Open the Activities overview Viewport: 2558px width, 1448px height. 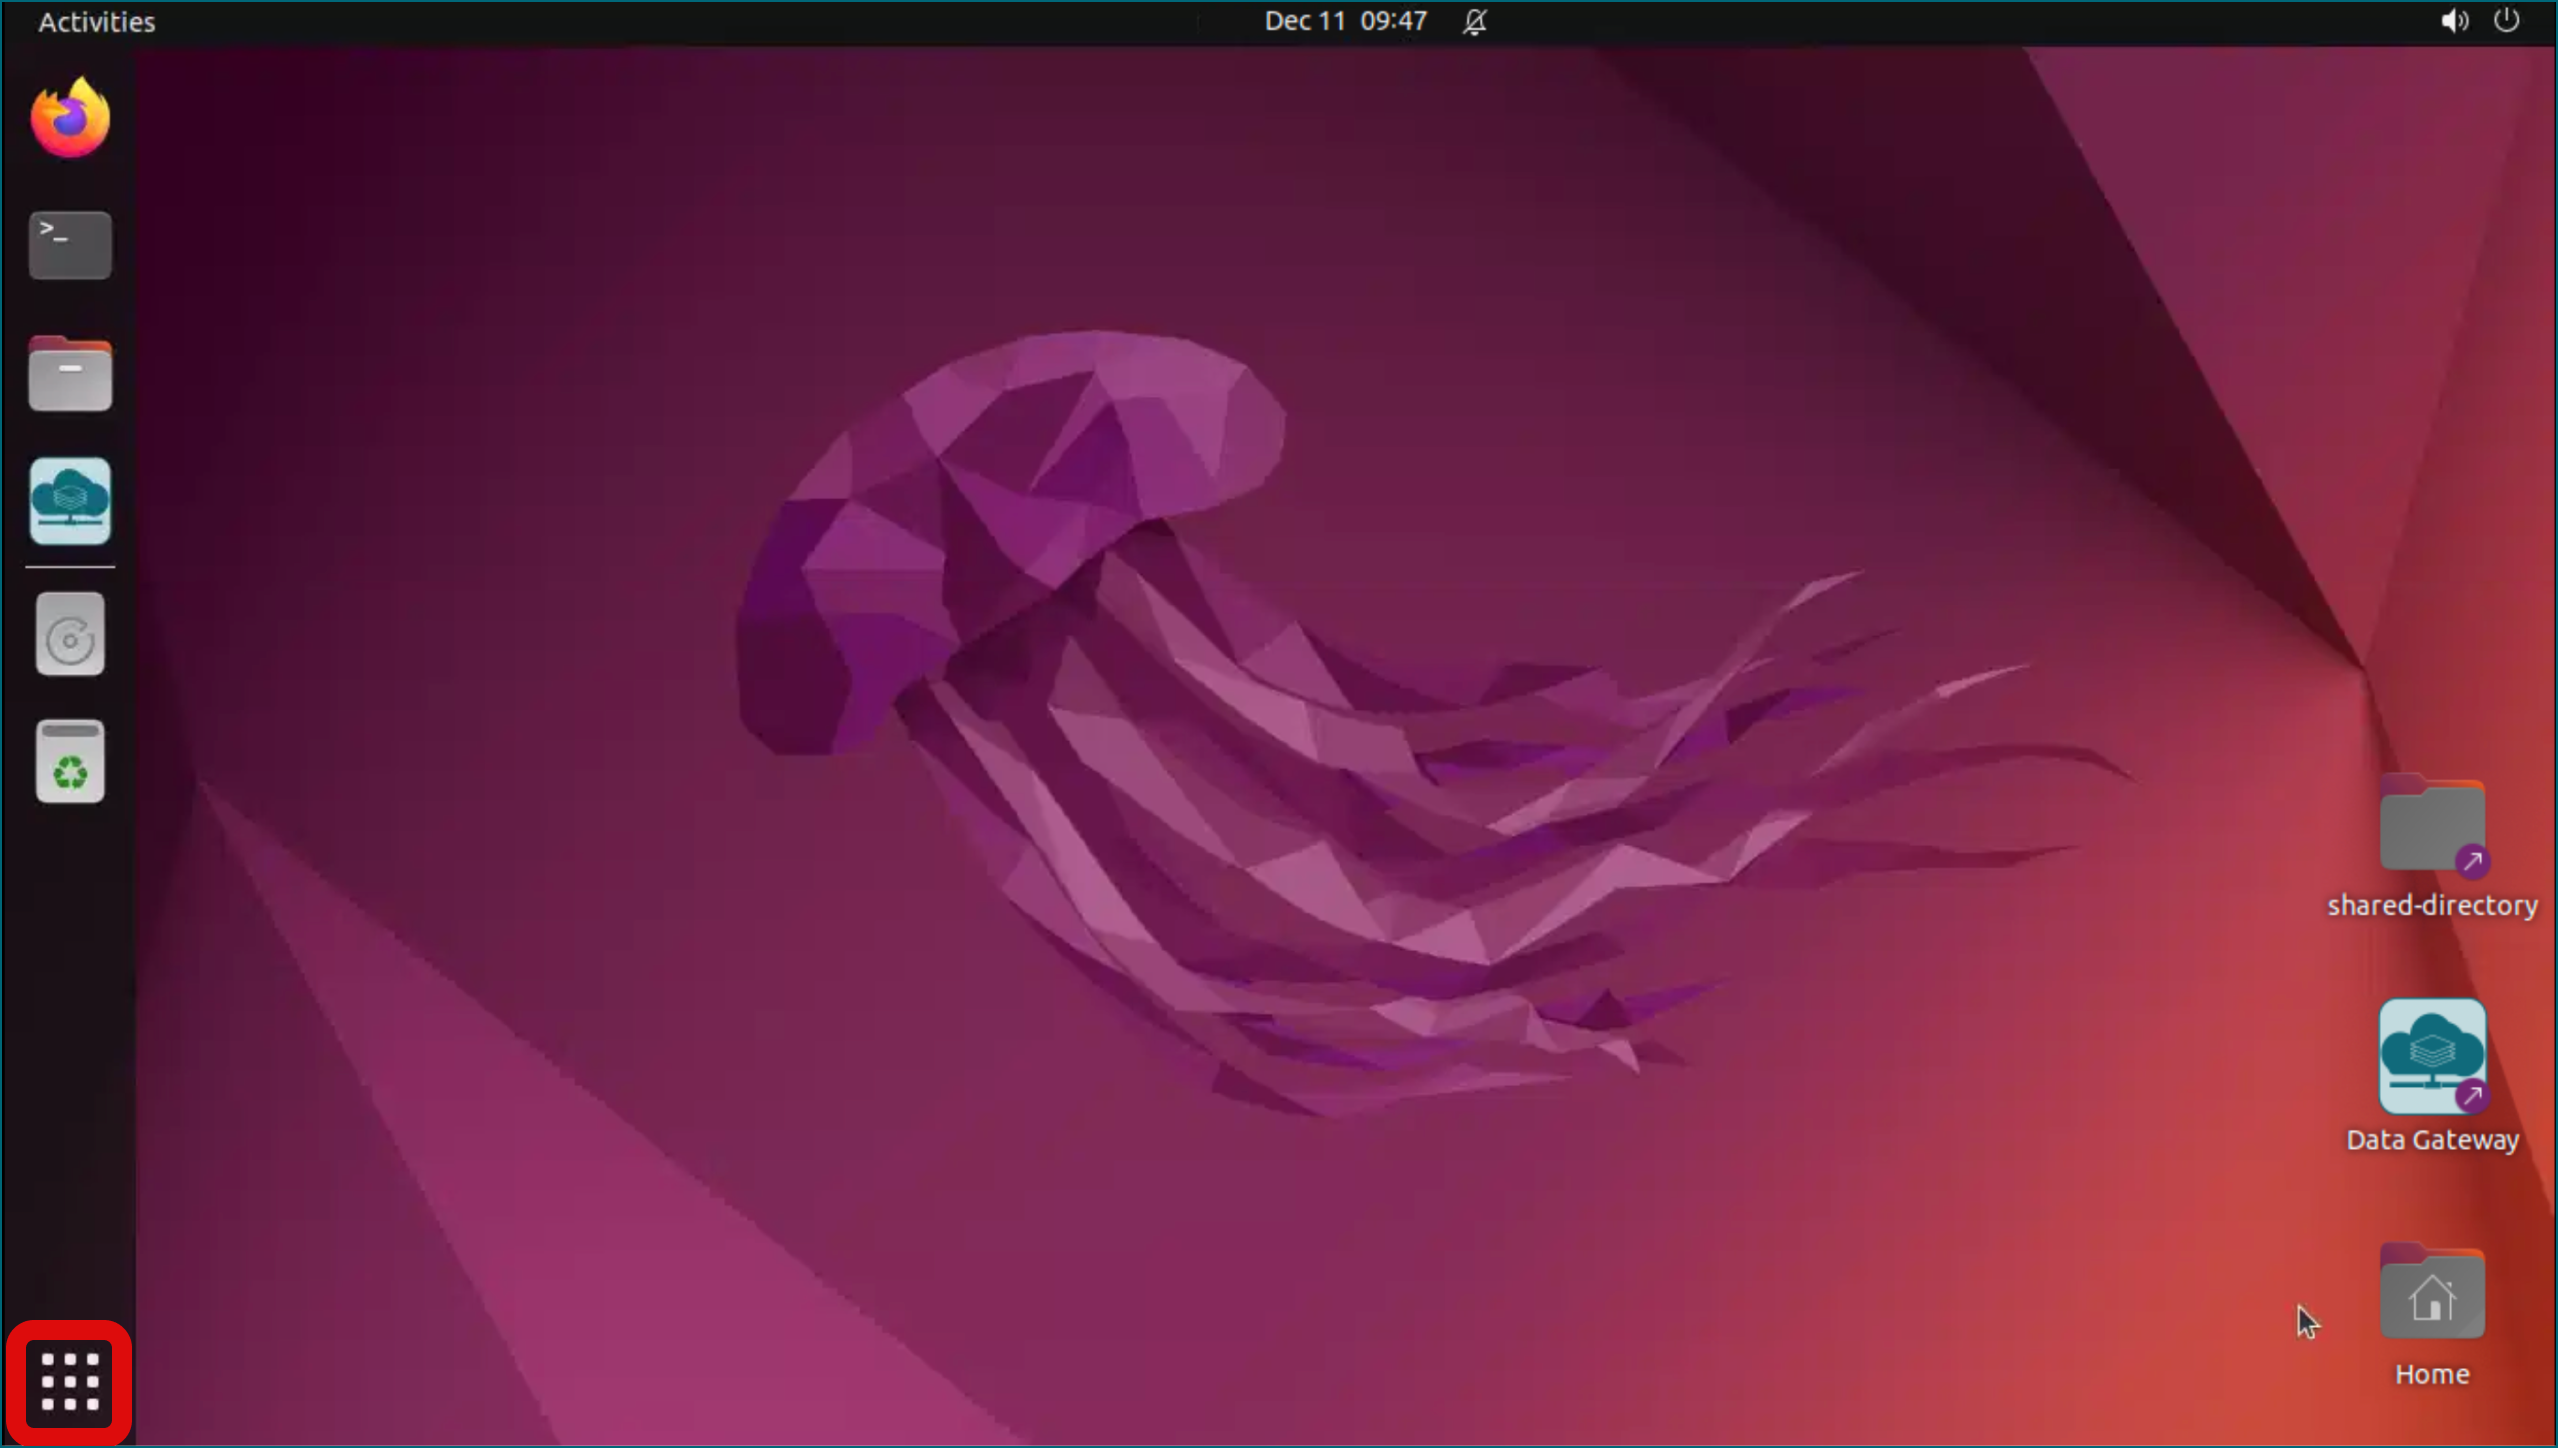(95, 21)
